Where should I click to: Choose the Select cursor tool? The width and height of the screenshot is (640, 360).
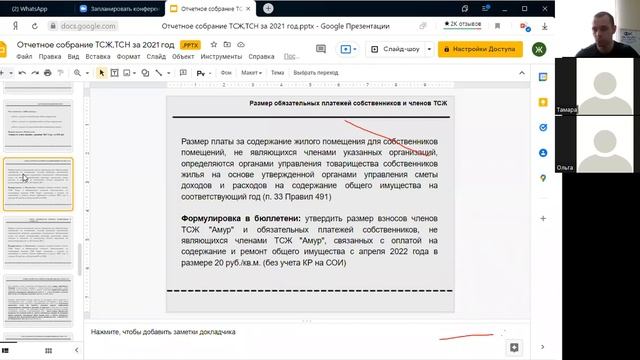coord(102,73)
